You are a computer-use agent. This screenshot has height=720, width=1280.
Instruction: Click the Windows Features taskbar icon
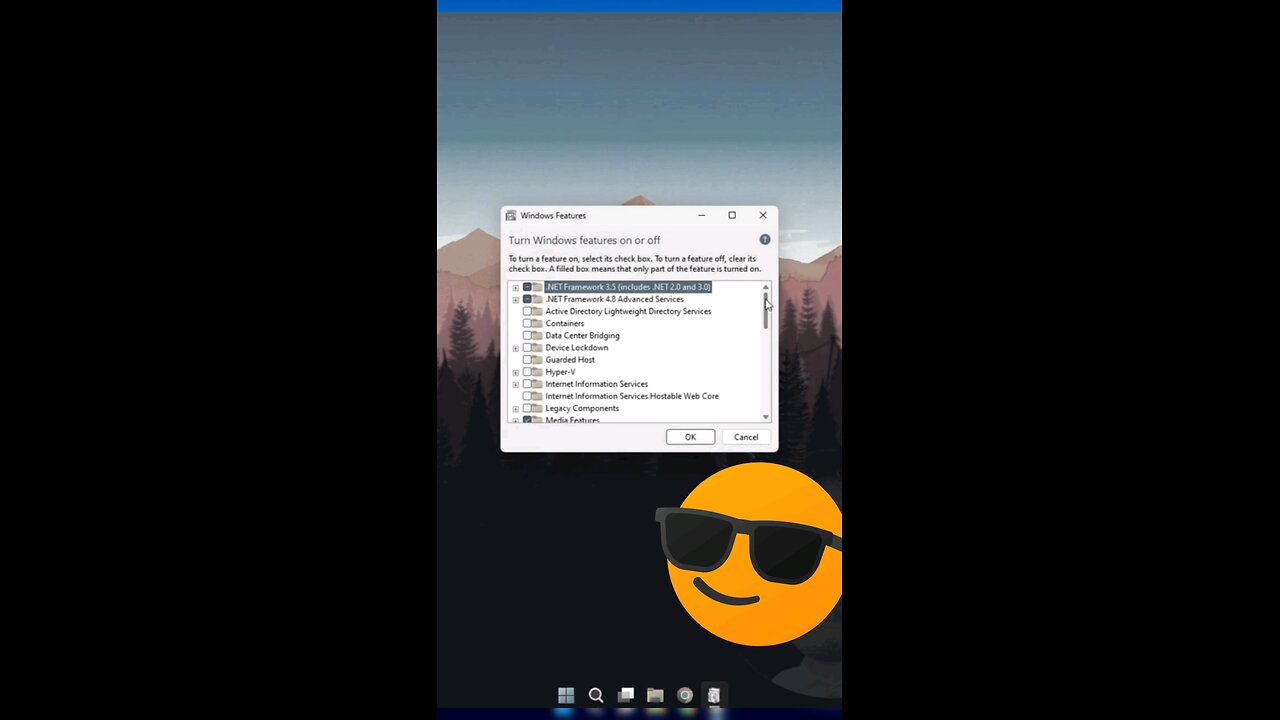pyautogui.click(x=714, y=695)
